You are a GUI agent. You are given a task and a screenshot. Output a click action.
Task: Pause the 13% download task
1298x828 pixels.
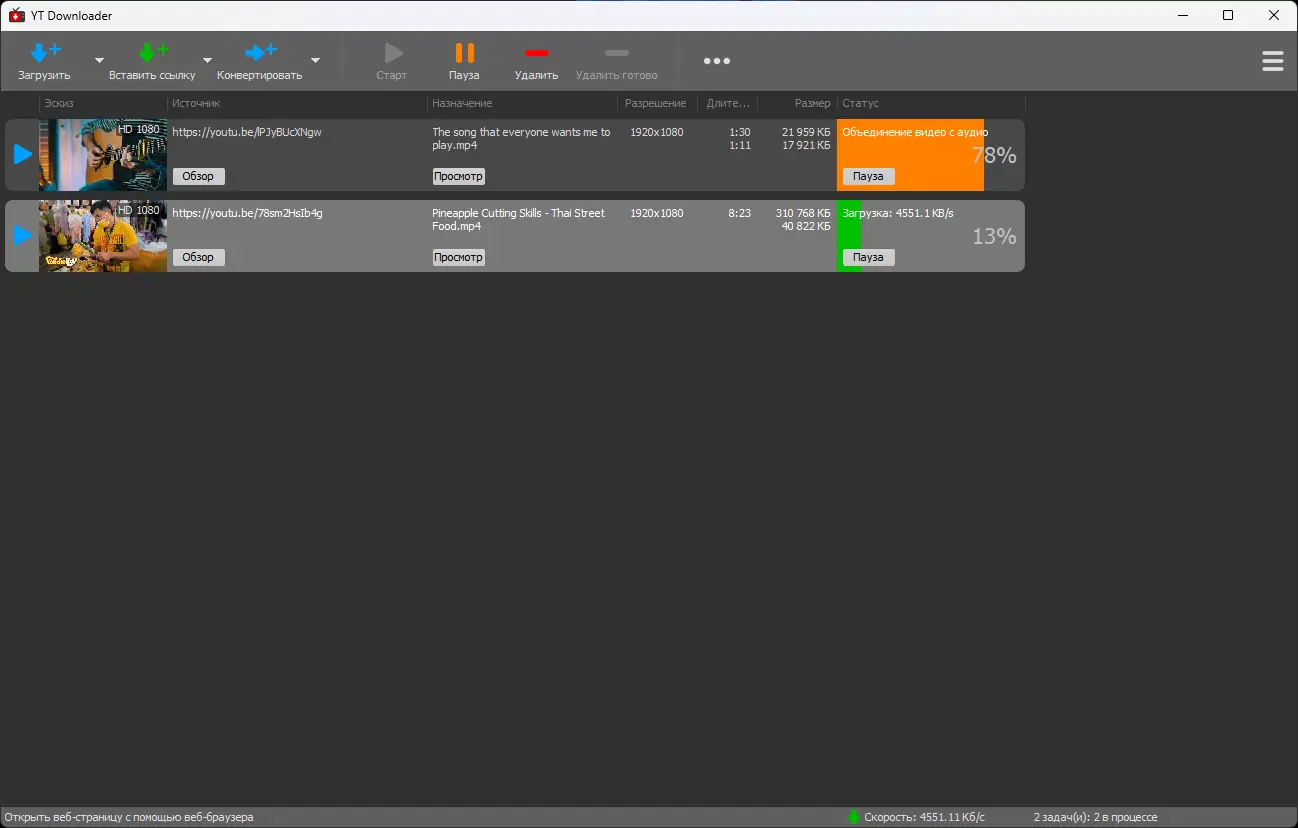click(x=868, y=257)
